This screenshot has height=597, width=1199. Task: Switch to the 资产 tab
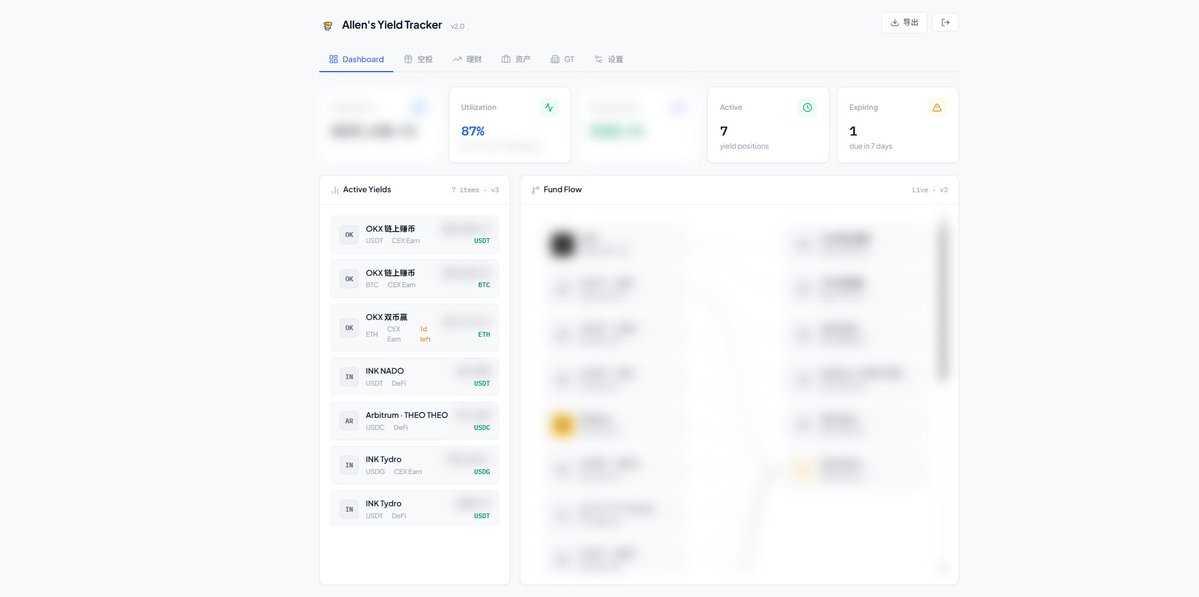[516, 59]
